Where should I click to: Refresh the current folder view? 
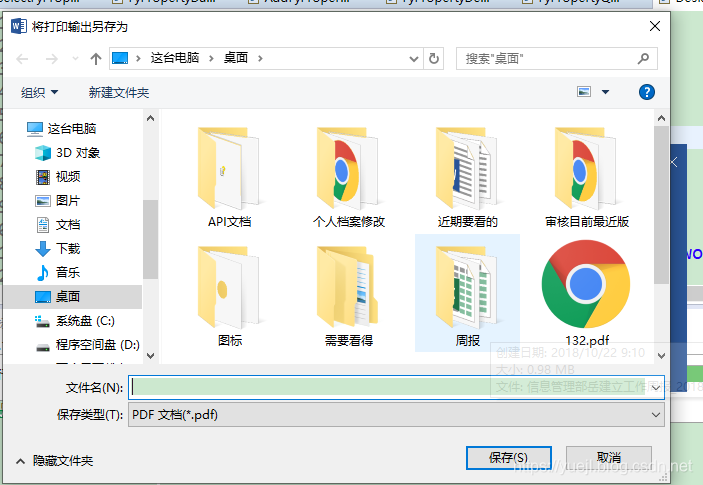click(434, 59)
